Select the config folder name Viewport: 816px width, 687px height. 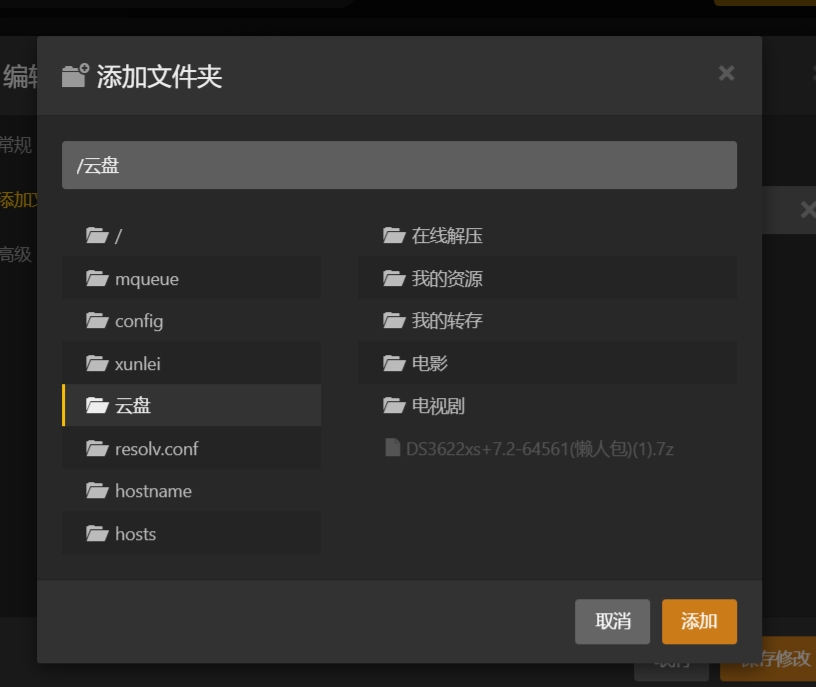(x=139, y=322)
